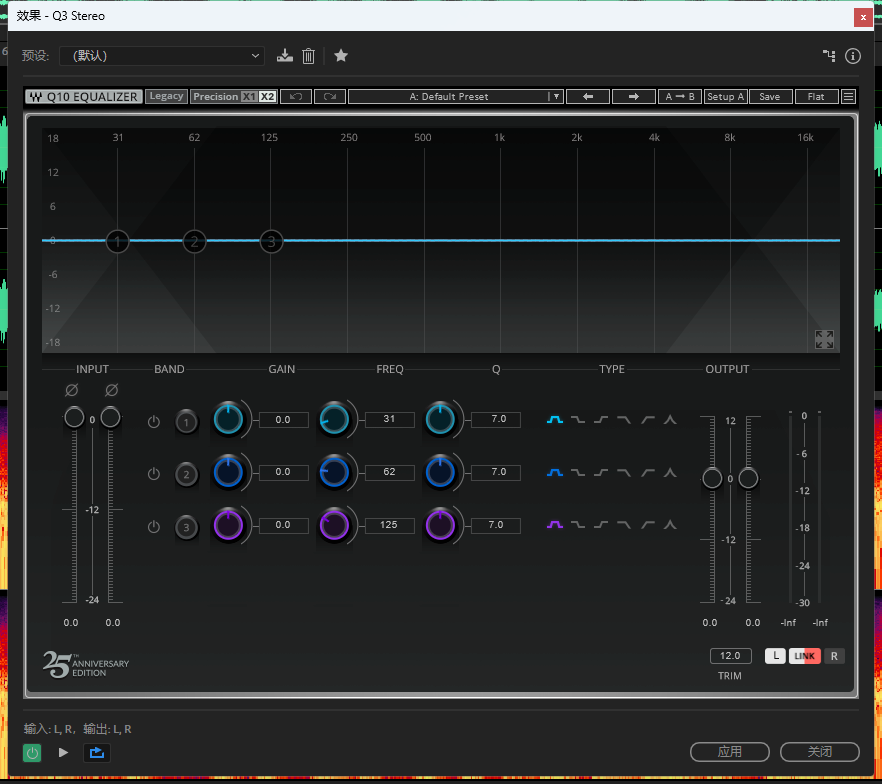Click the 关闭 close button
882x784 pixels.
coord(820,752)
